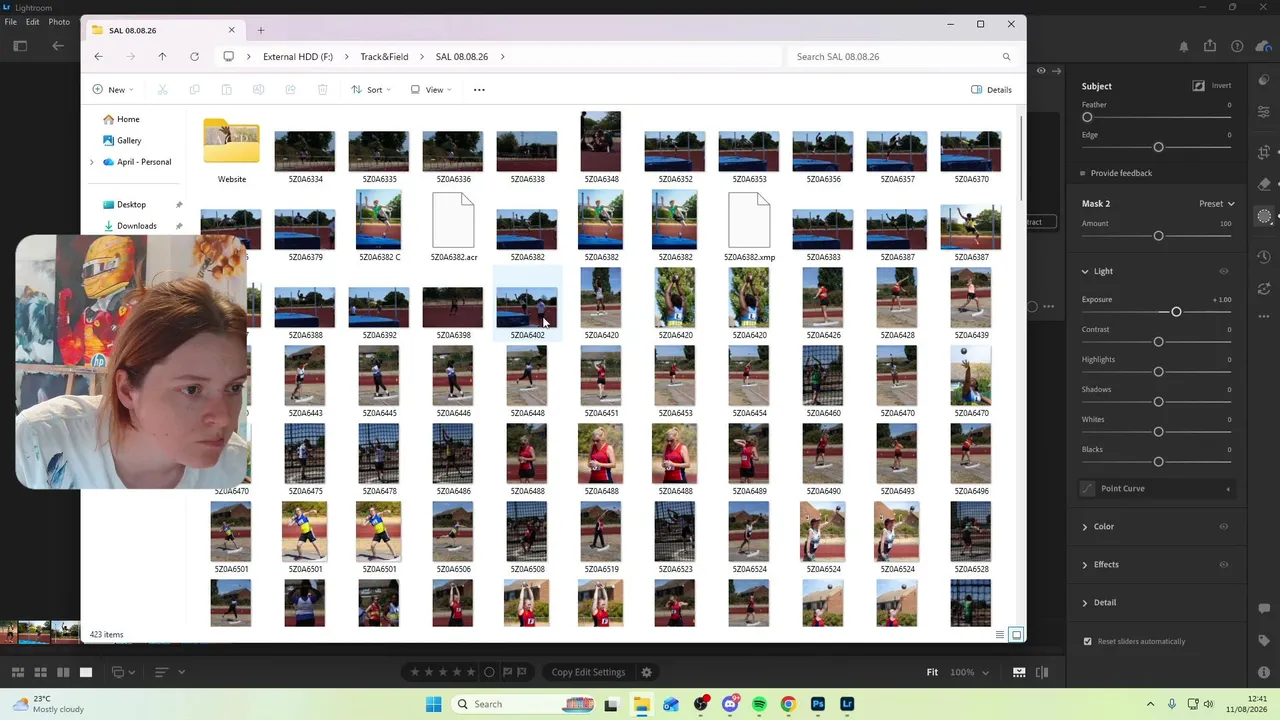1280x720 pixels.
Task: Click the Feather slider handle
Action: [1087, 117]
